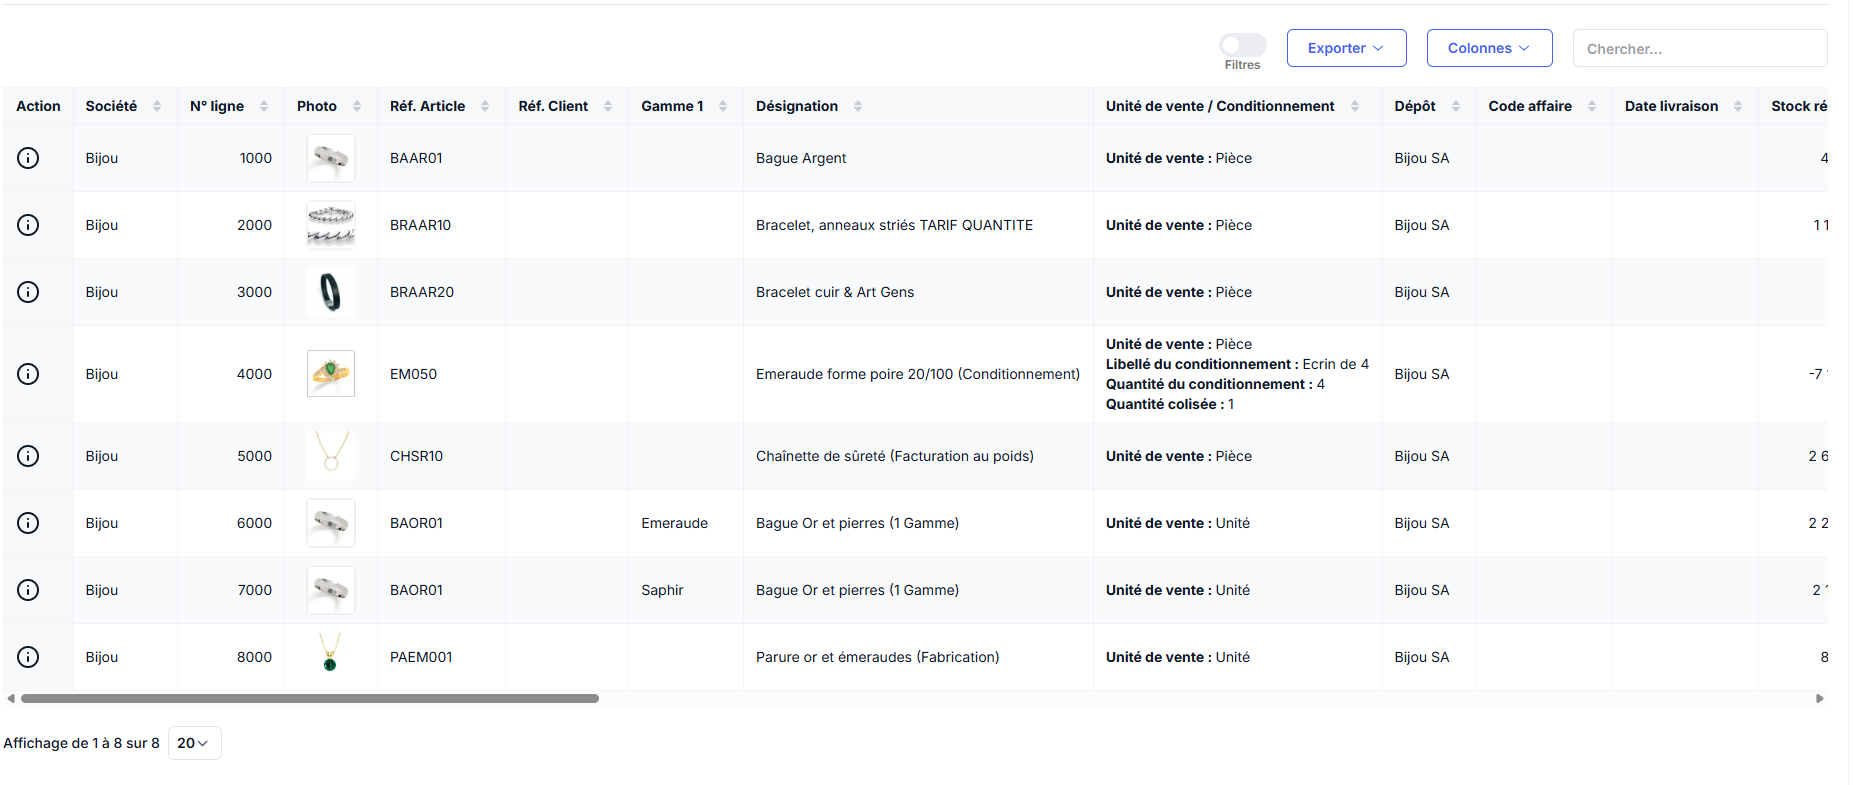Toggle the Filtres switch
The height and width of the screenshot is (785, 1853).
click(1242, 45)
